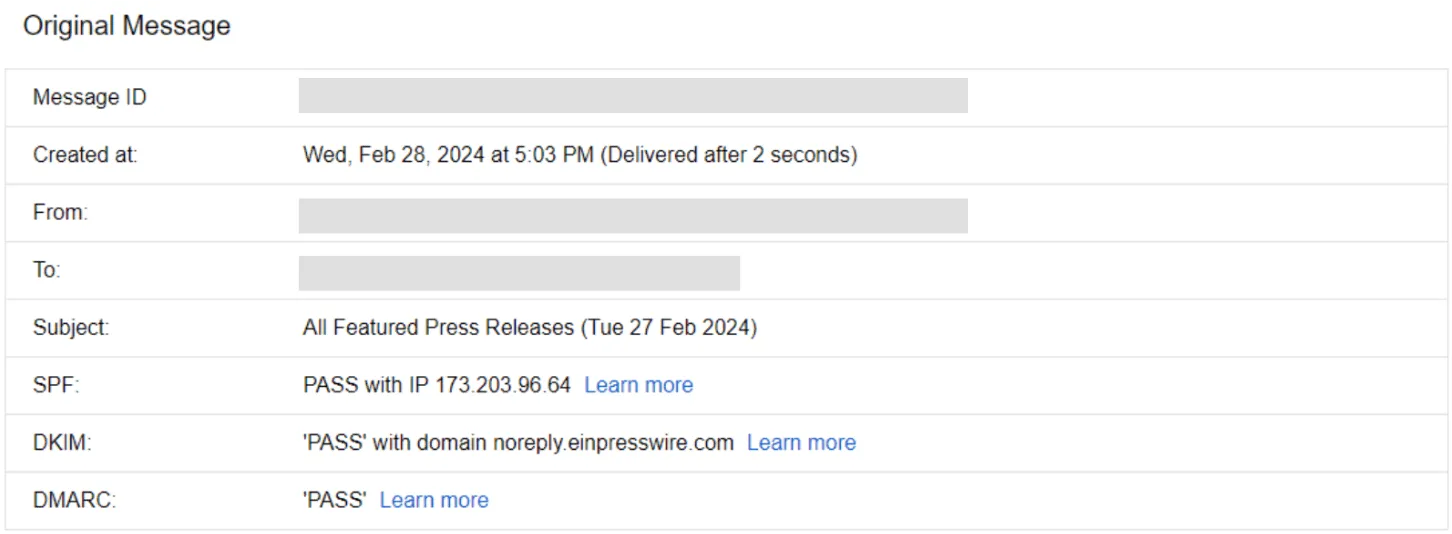Click the From: row label
The height and width of the screenshot is (534, 1452).
(x=60, y=213)
